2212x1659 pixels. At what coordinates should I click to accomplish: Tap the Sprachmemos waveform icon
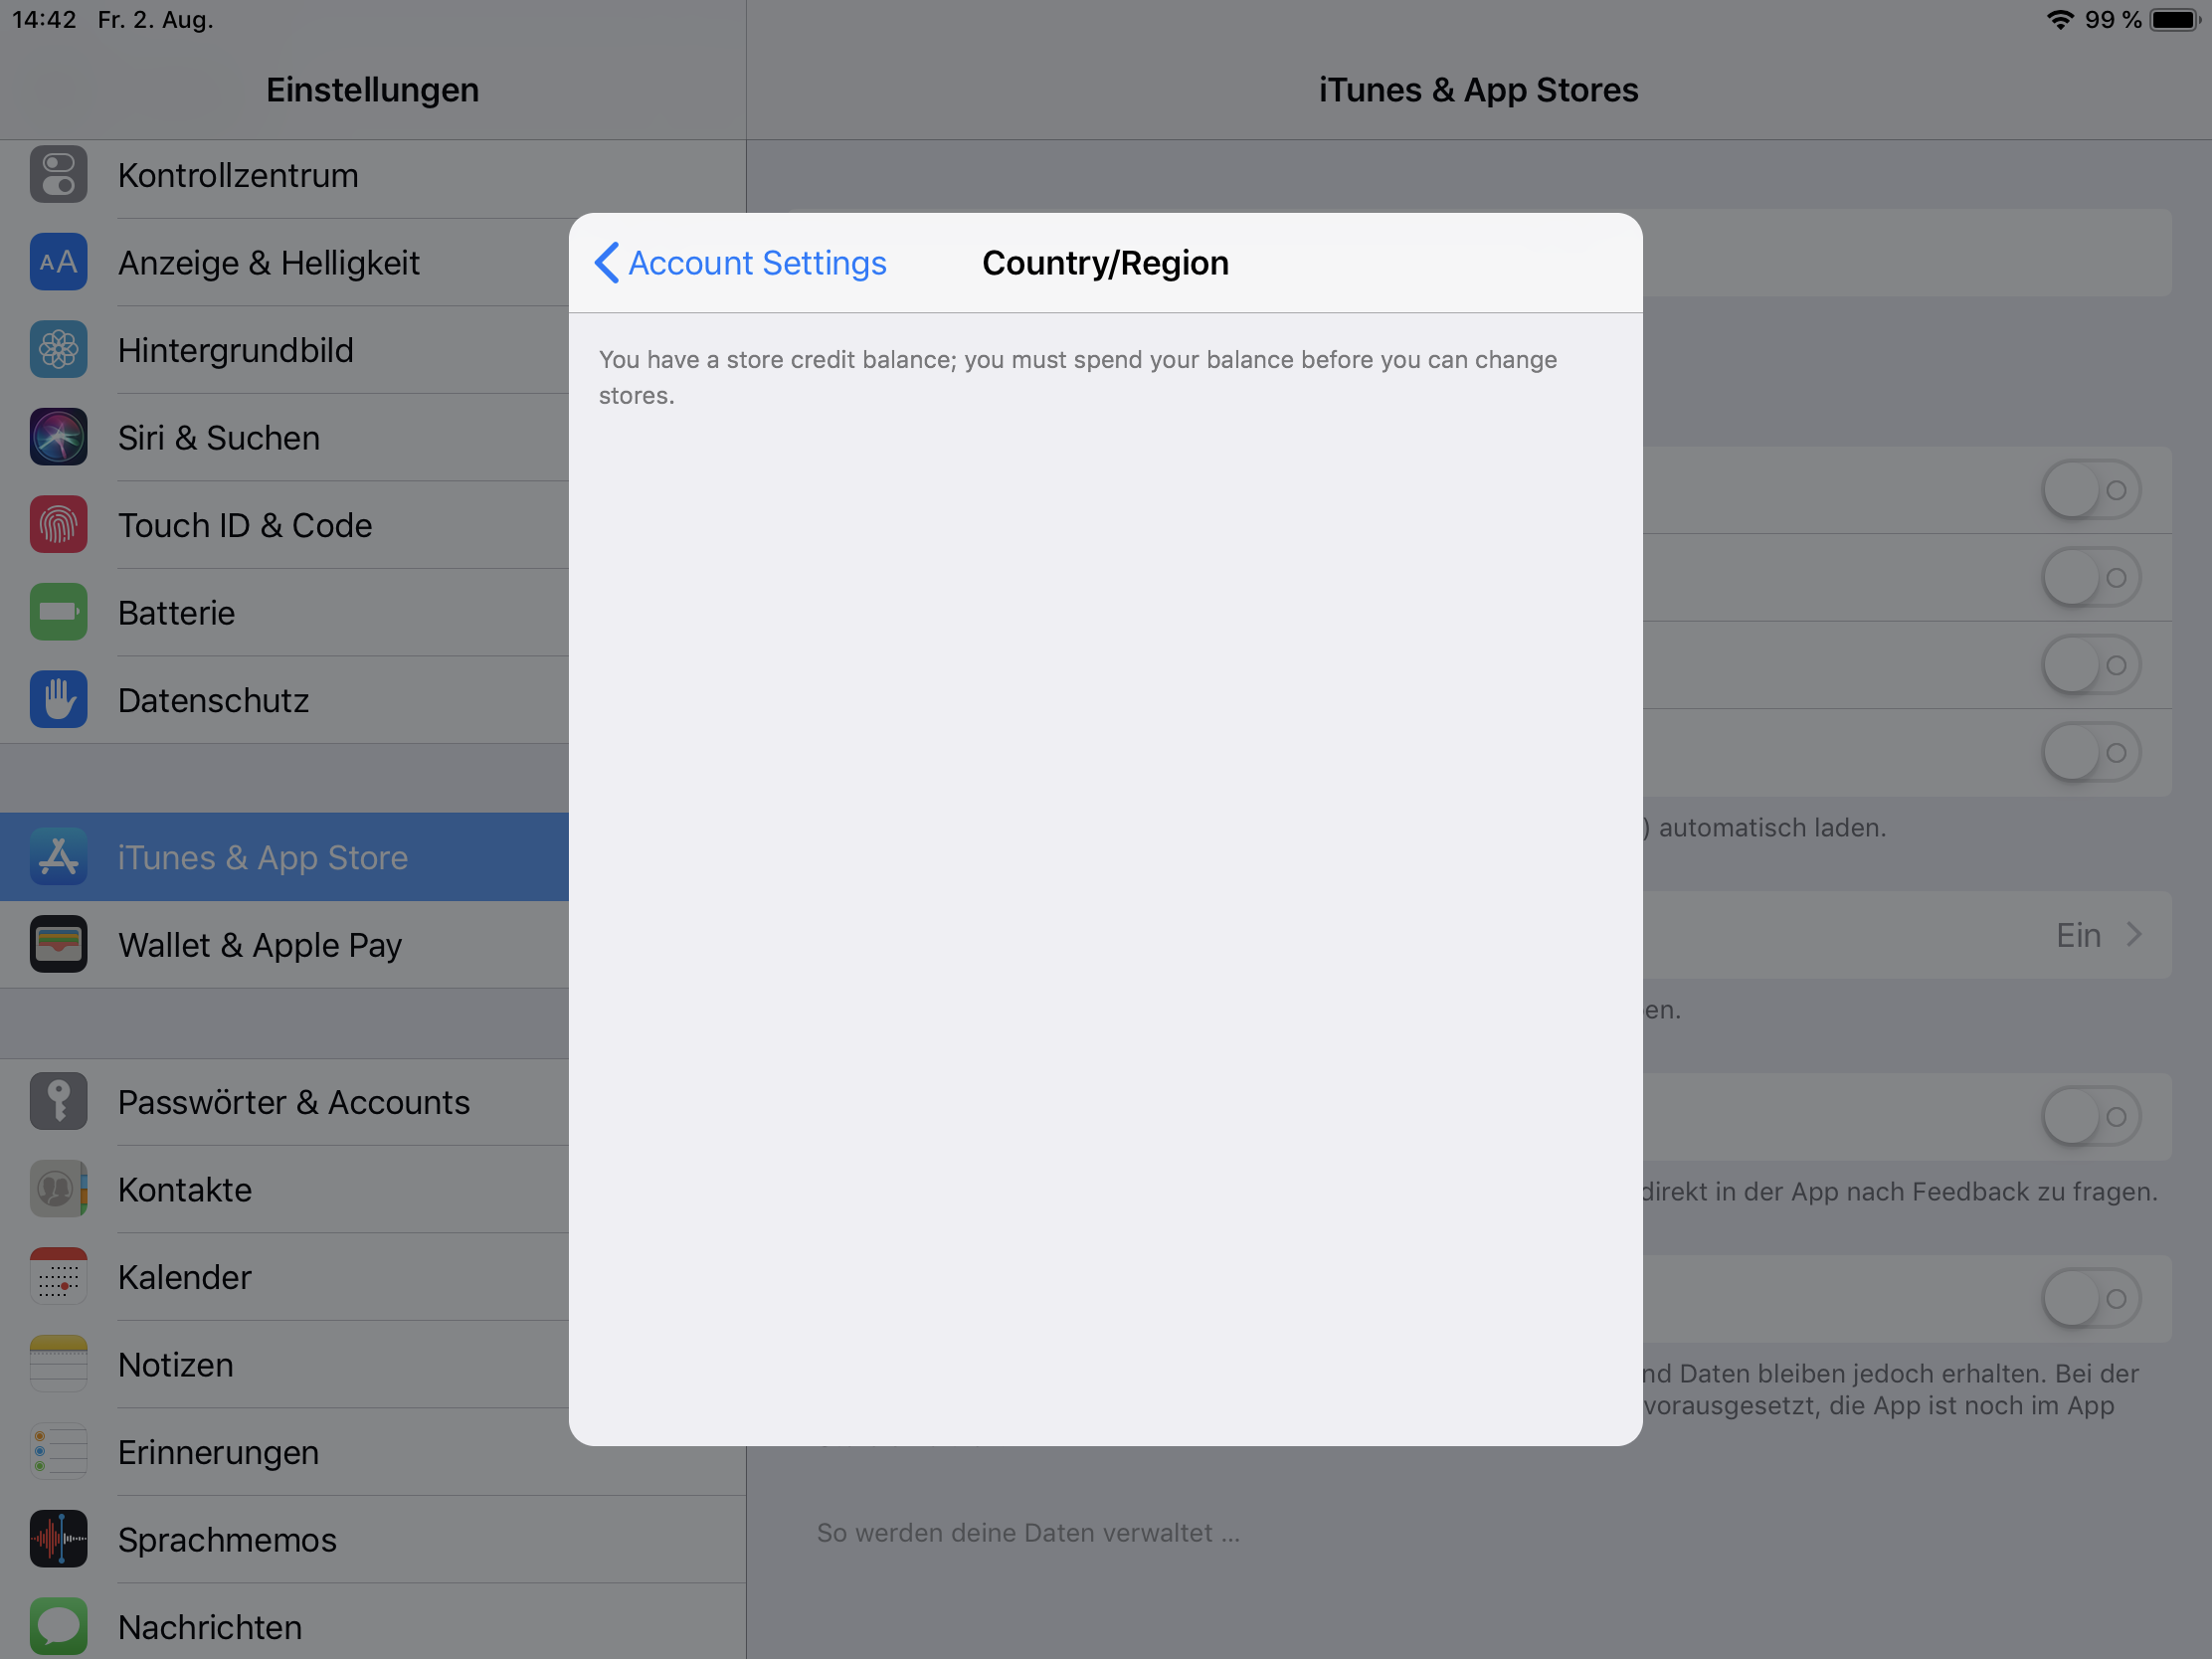58,1539
